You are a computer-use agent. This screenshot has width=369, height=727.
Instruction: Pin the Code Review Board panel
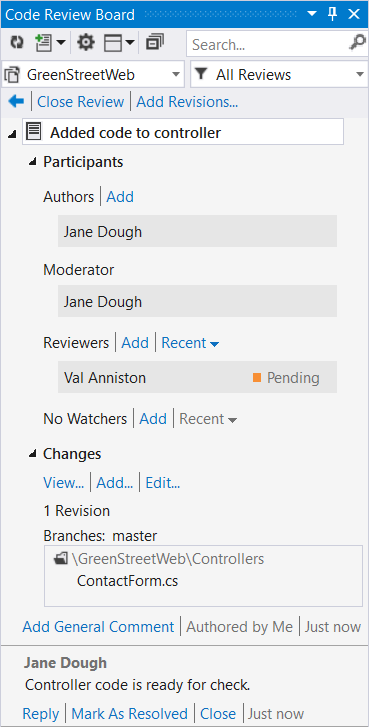click(332, 14)
